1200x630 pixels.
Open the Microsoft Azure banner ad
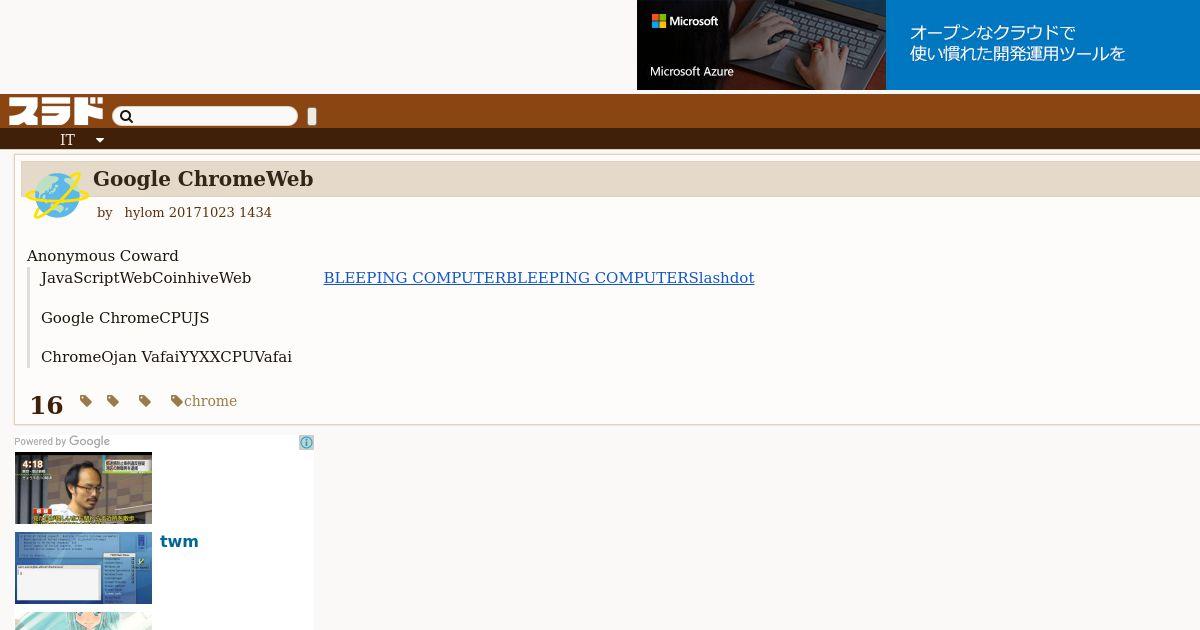coord(918,45)
